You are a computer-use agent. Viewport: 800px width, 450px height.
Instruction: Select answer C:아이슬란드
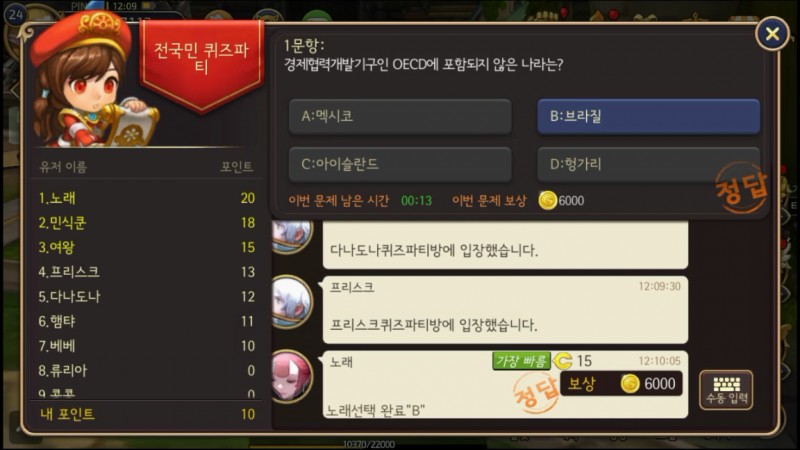tap(400, 164)
